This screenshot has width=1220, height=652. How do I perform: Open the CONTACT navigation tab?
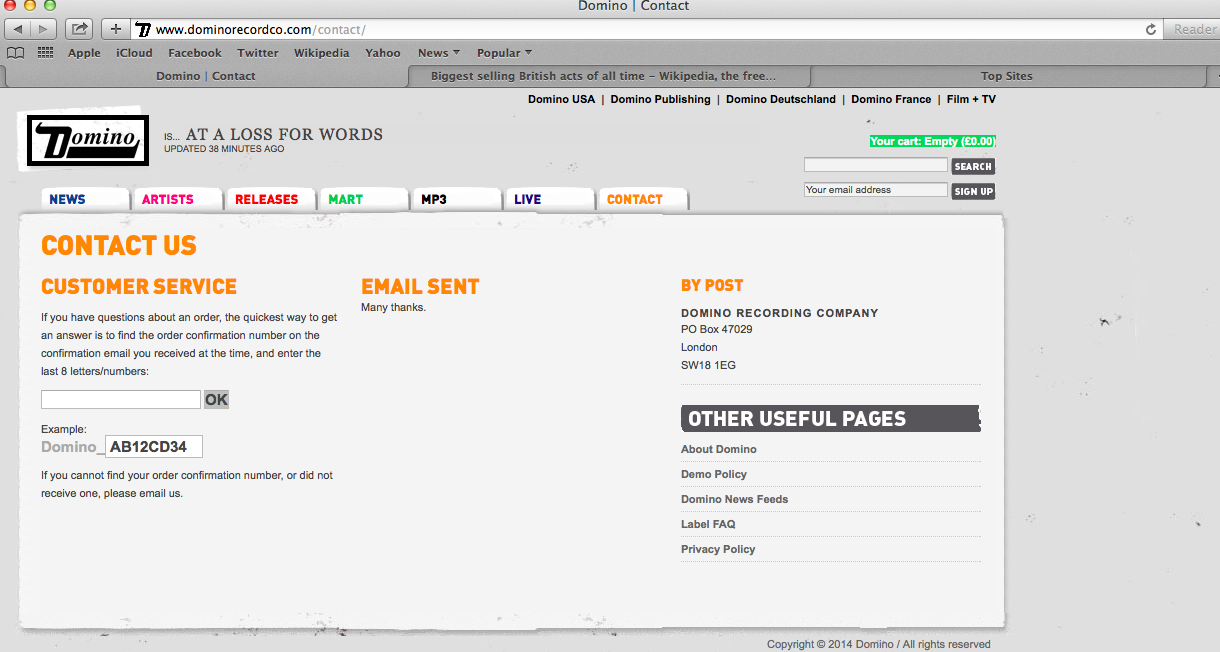pyautogui.click(x=644, y=199)
